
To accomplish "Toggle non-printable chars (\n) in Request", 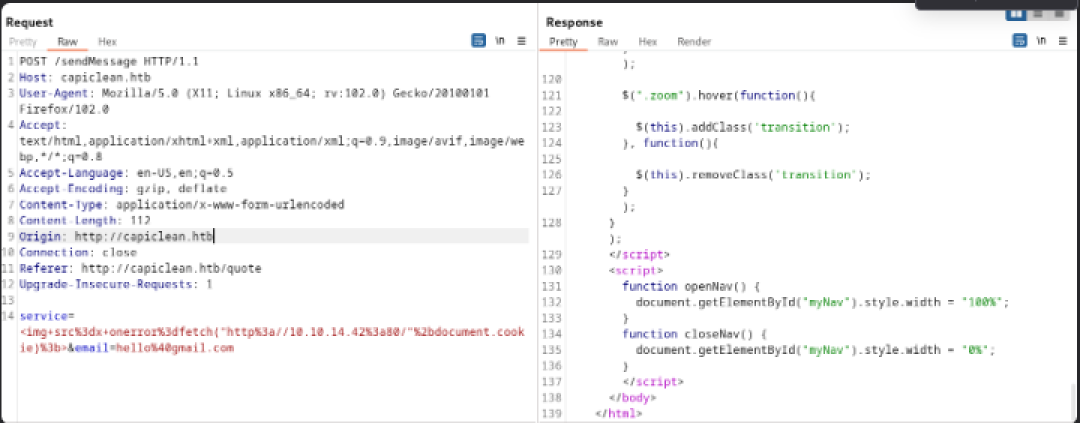I will coord(500,42).
